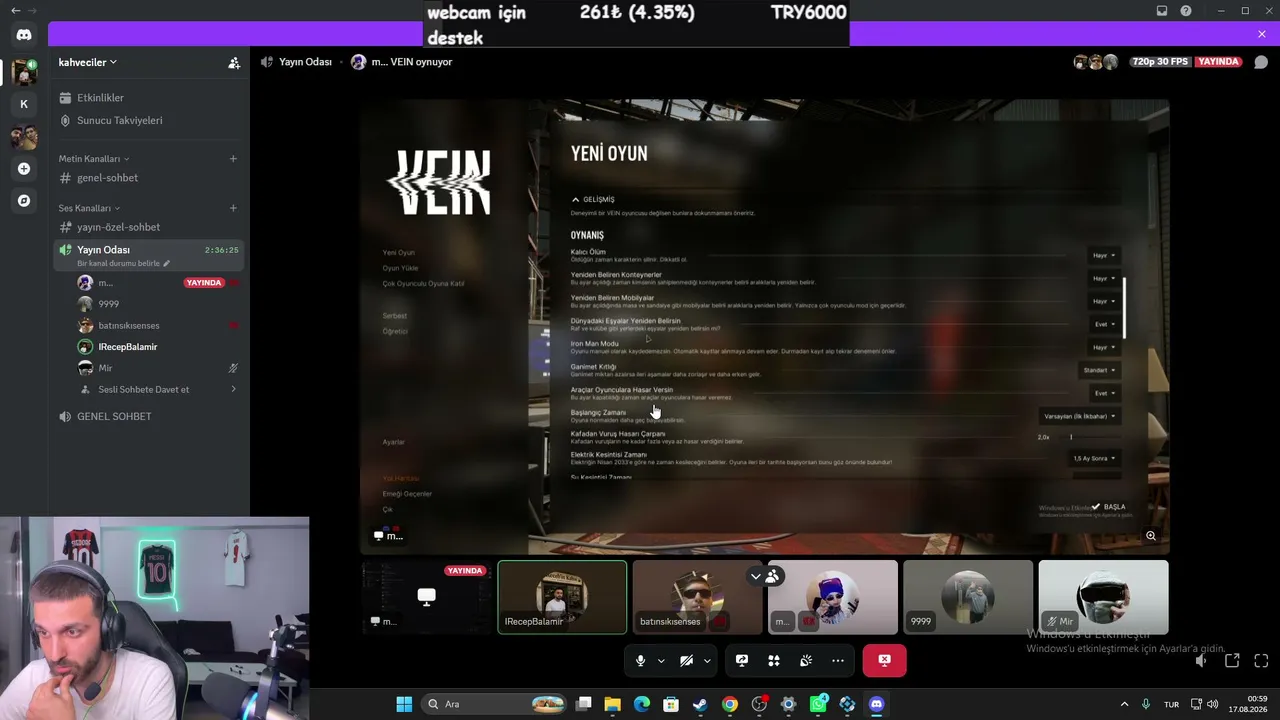Select the batınsıkısenses video tile

697,597
